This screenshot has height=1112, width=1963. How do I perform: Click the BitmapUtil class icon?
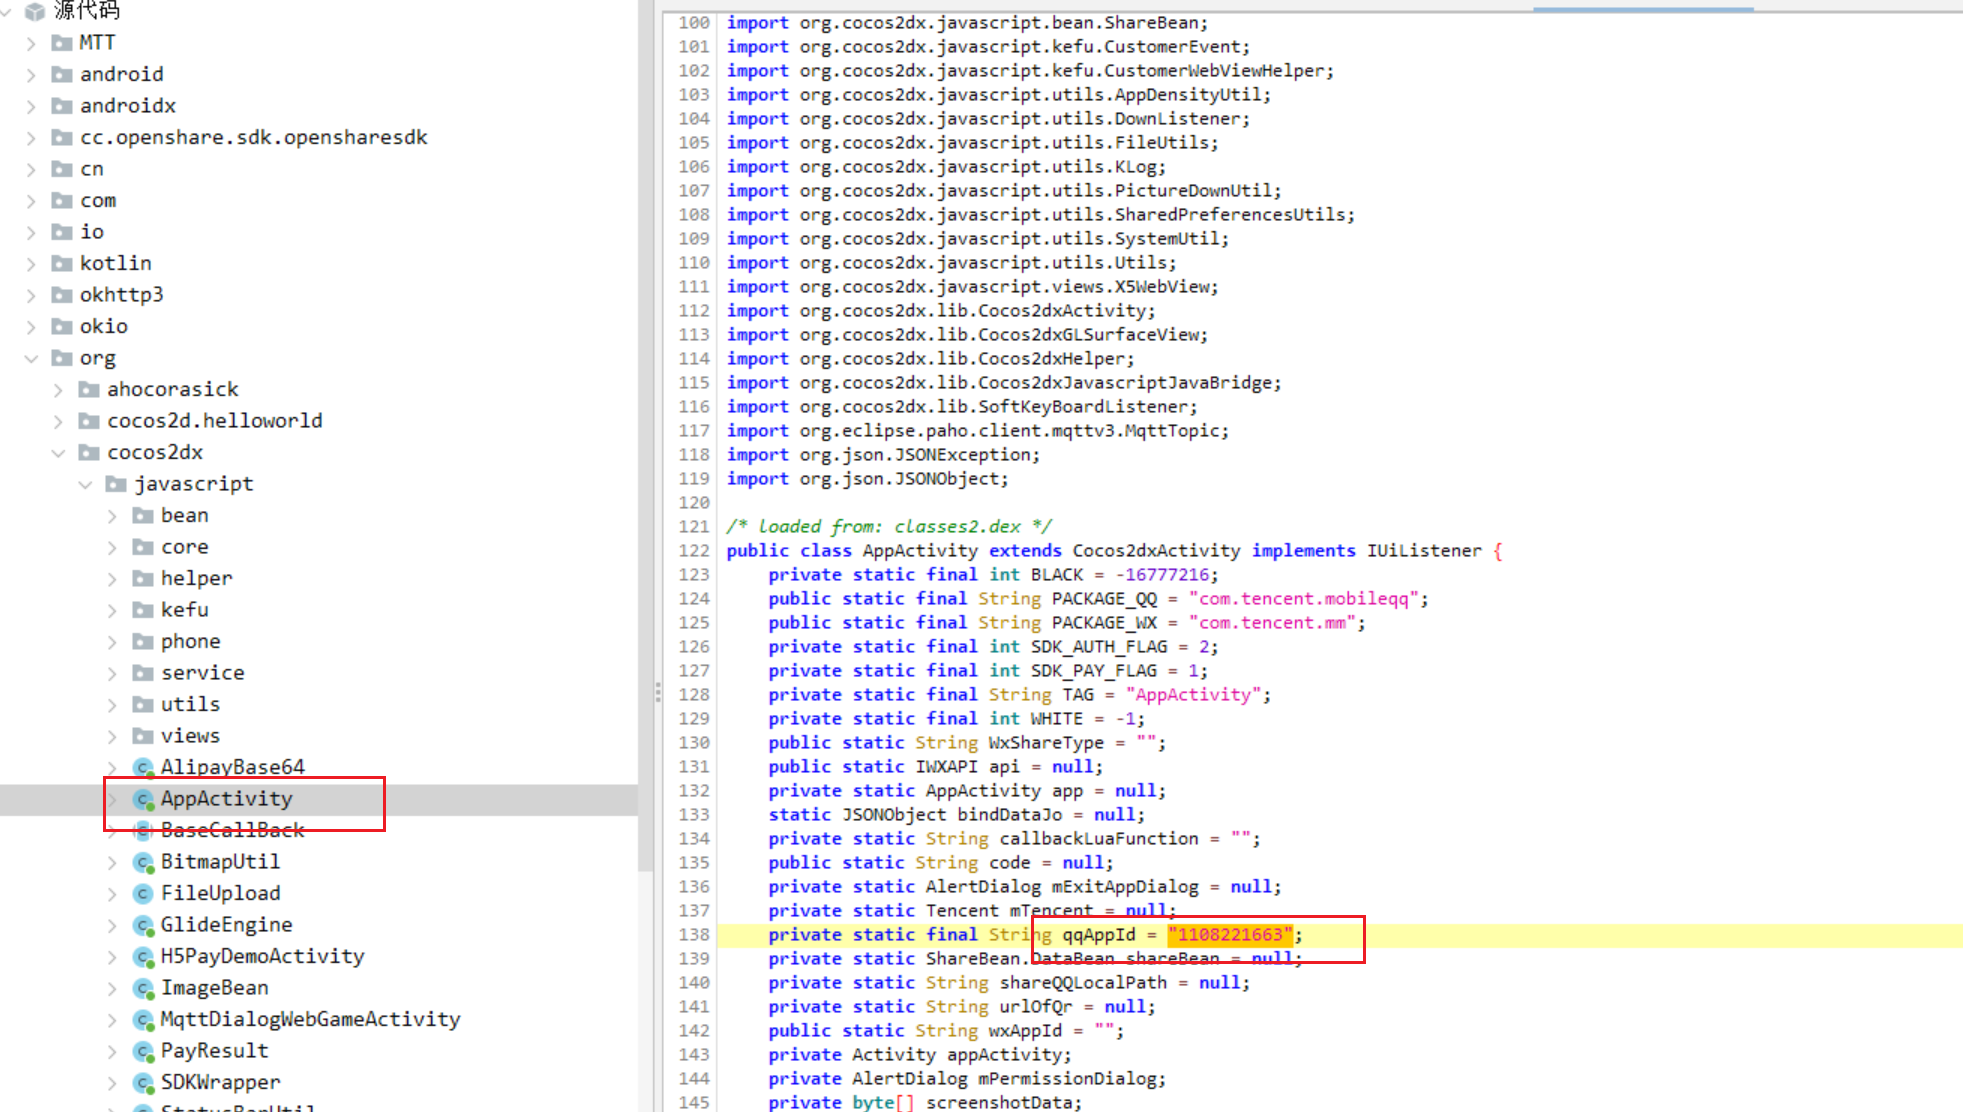point(143,862)
